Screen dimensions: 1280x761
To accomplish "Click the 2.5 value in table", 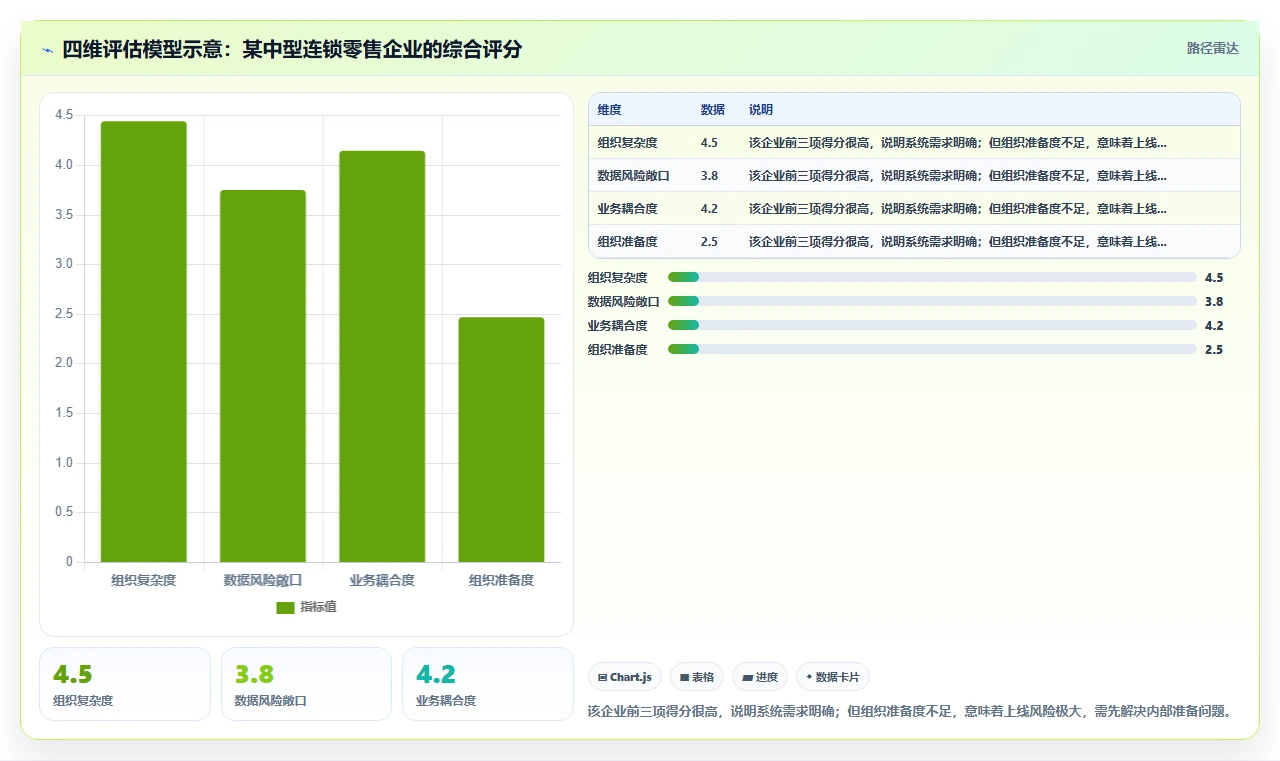I will point(709,242).
